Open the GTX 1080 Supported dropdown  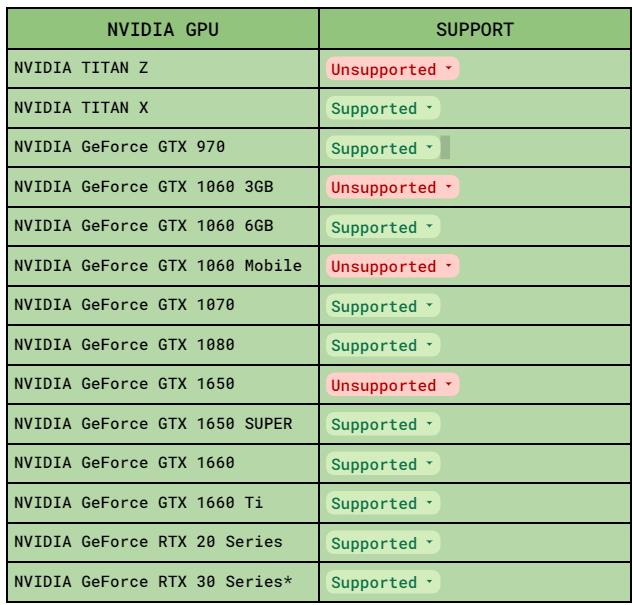[382, 346]
